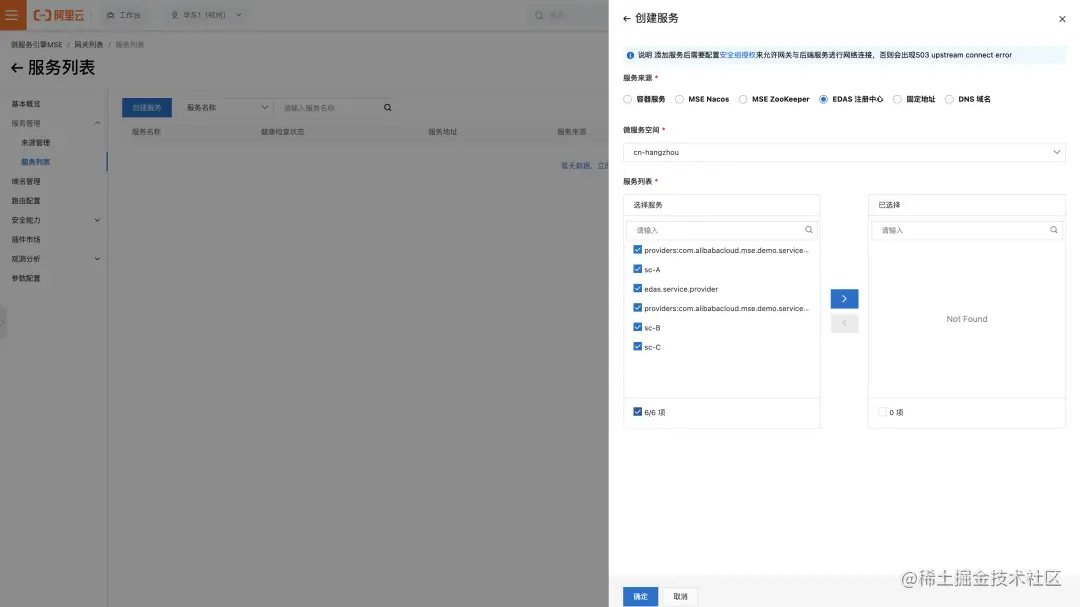Open 插件市场 in the sidebar

26,239
